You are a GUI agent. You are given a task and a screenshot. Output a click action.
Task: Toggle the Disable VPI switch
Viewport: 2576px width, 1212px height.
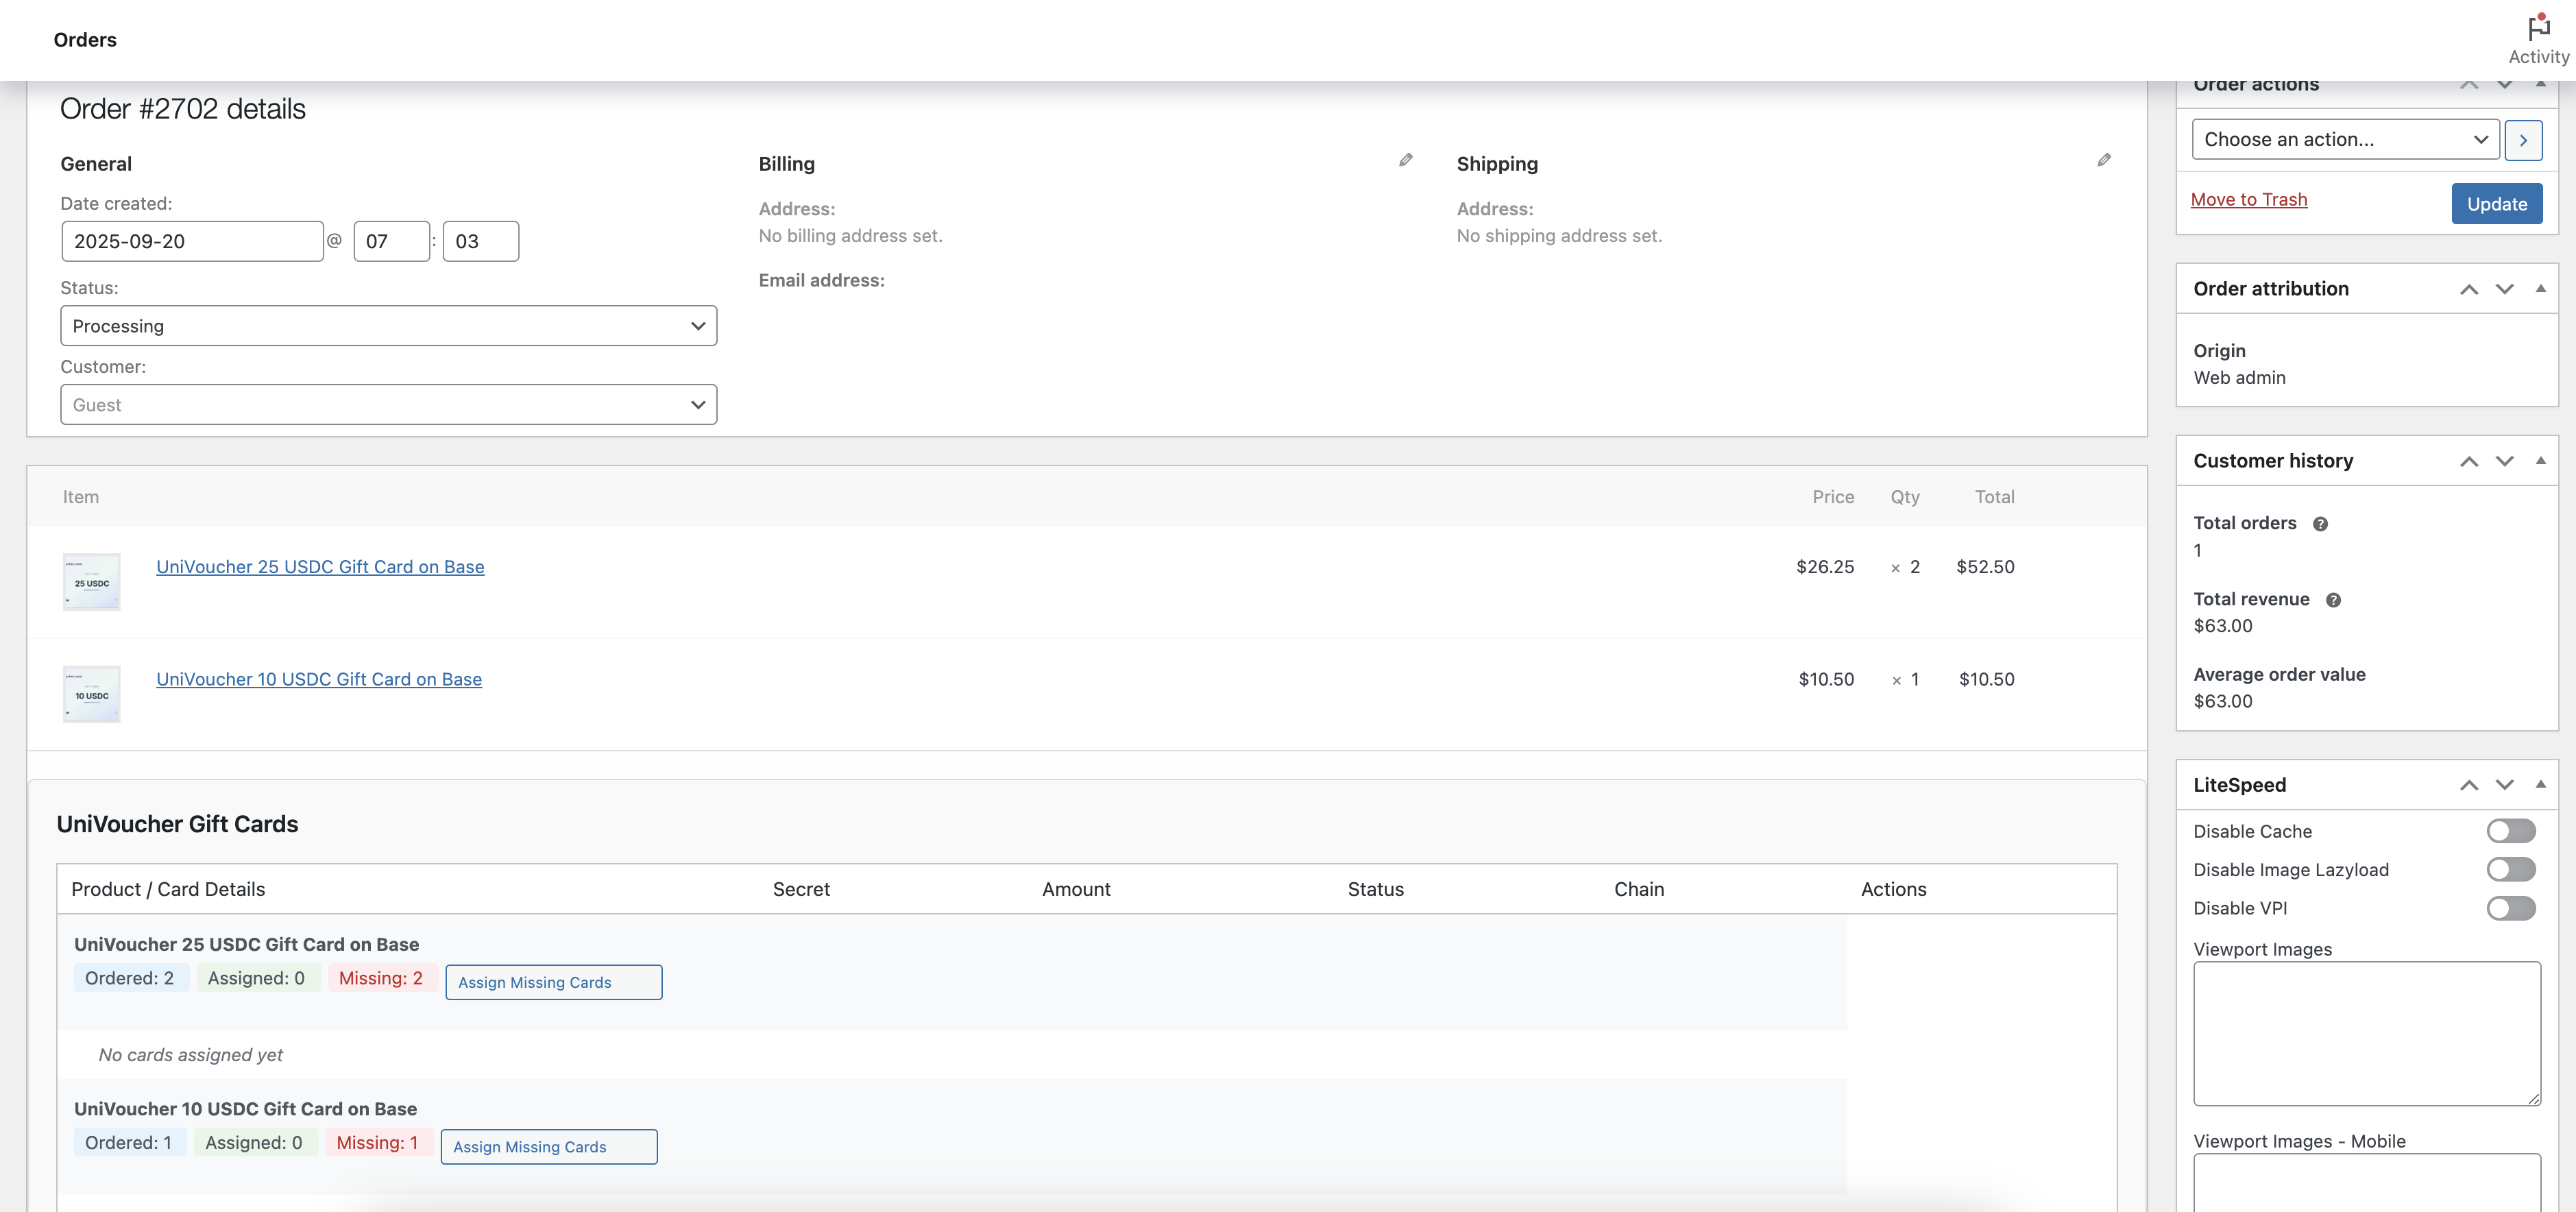tap(2510, 908)
